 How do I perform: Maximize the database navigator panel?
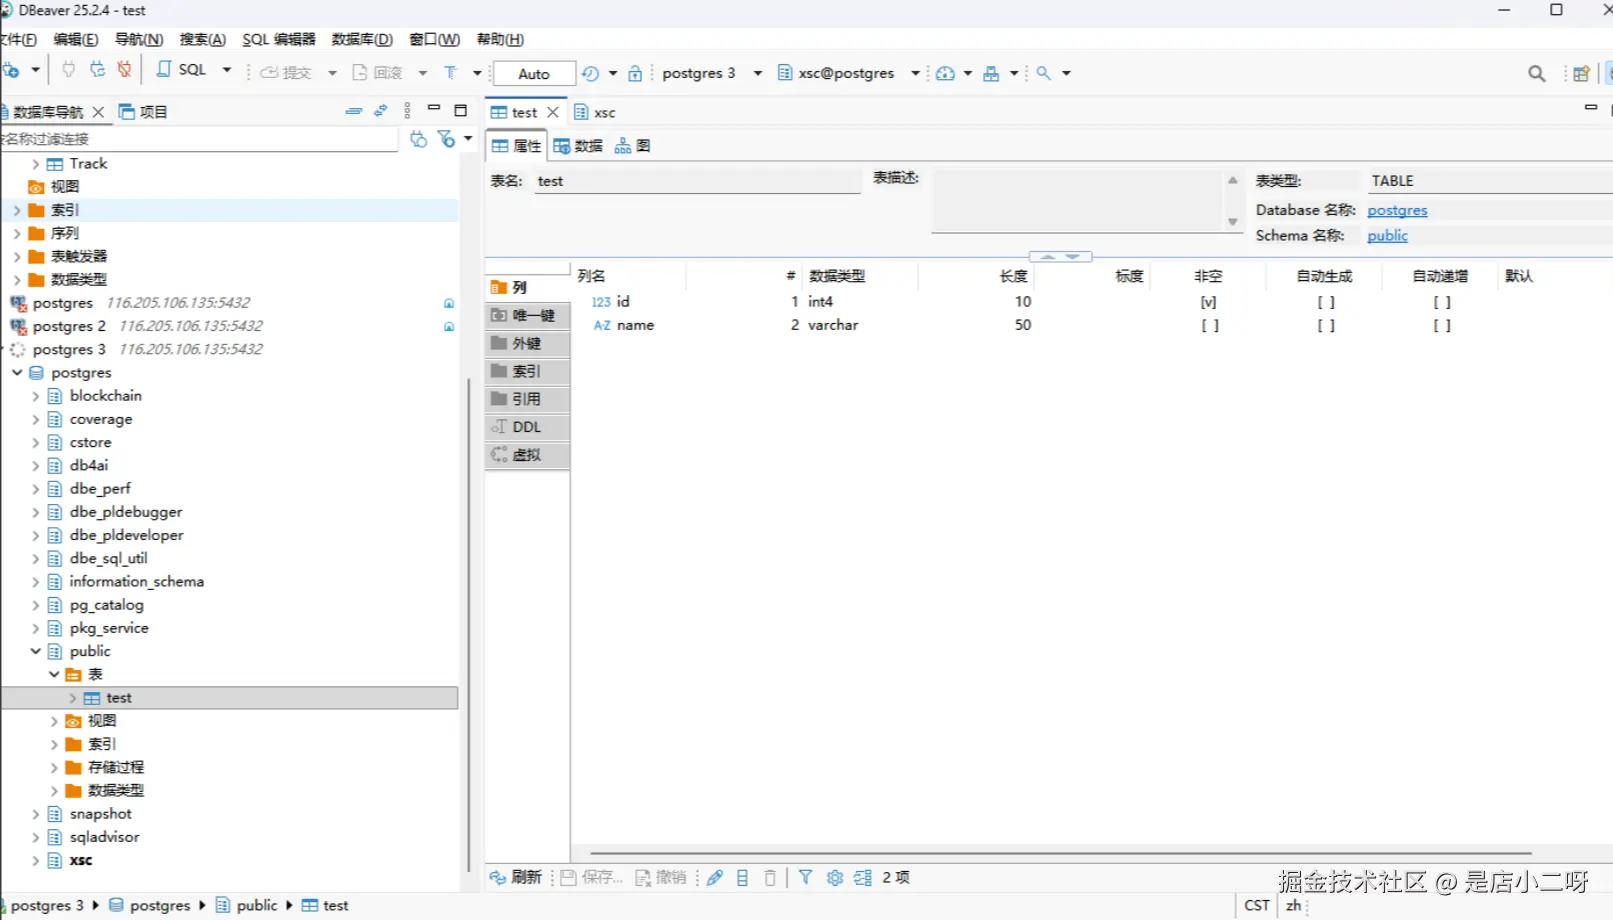pyautogui.click(x=461, y=110)
